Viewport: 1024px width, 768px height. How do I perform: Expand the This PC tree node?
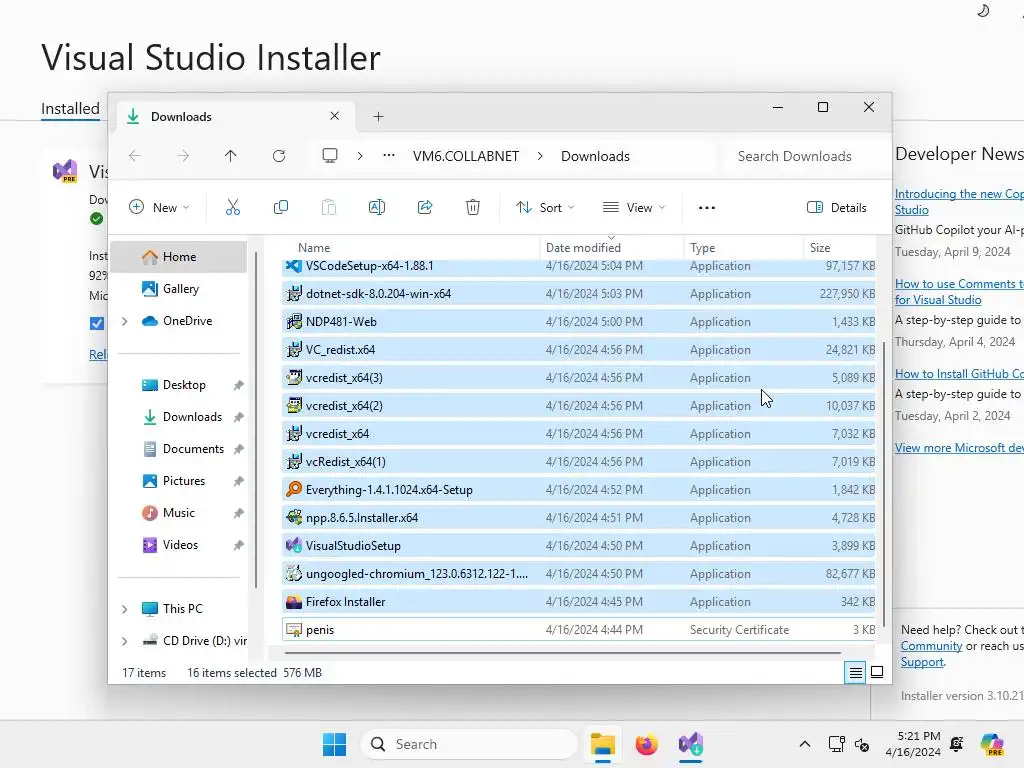125,609
